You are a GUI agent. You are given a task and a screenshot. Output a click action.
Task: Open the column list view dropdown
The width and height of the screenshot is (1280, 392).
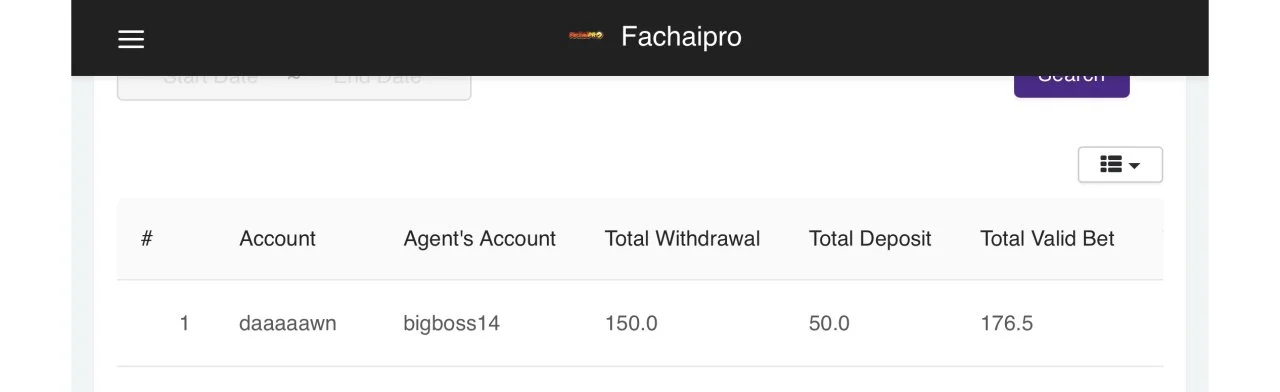(1120, 165)
